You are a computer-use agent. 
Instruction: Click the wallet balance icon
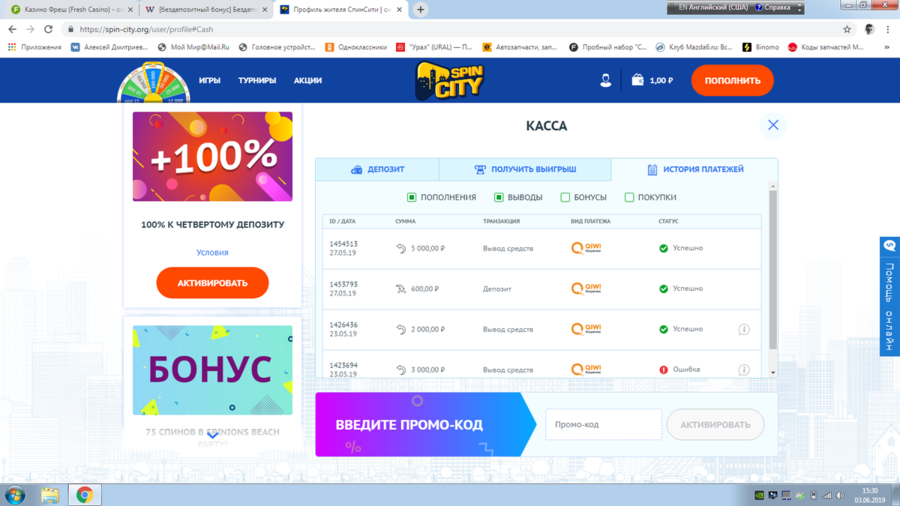point(637,80)
